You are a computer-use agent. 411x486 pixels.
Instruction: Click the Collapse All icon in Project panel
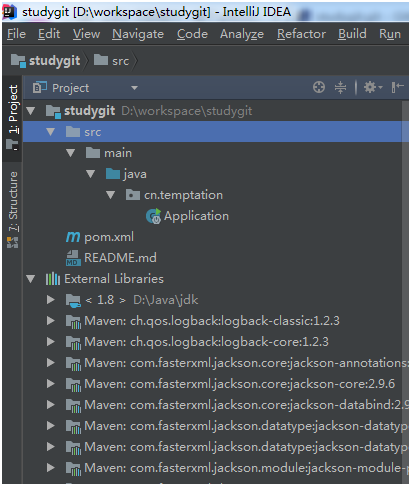(340, 87)
